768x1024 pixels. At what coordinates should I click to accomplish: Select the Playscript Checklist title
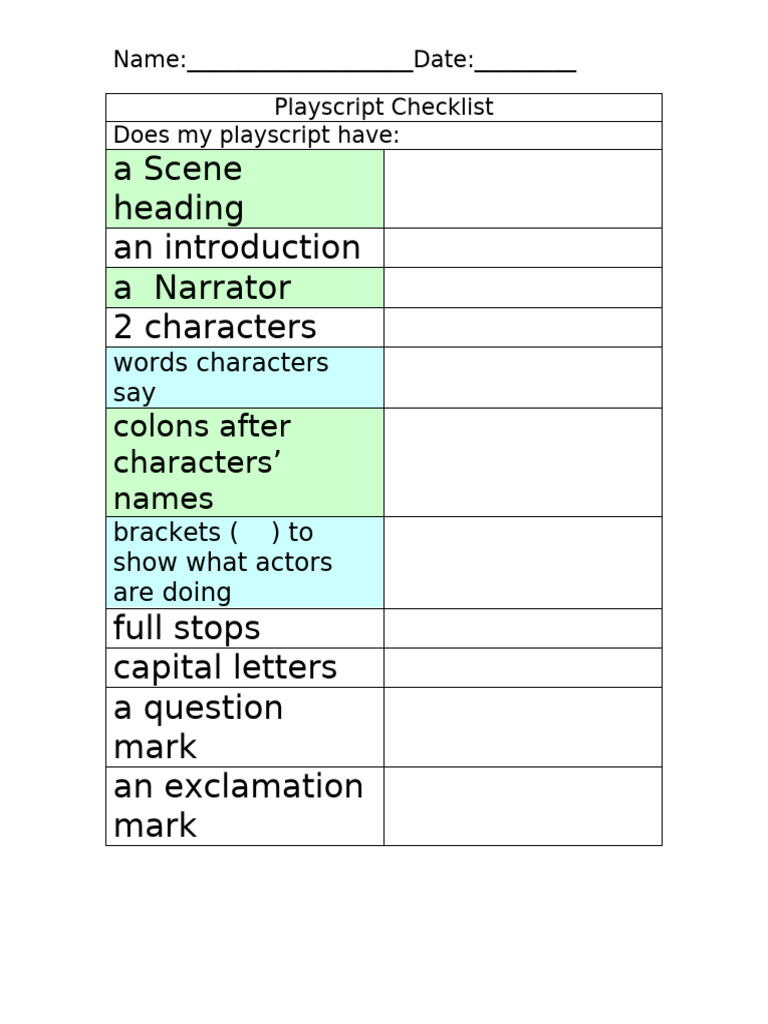pyautogui.click(x=384, y=107)
